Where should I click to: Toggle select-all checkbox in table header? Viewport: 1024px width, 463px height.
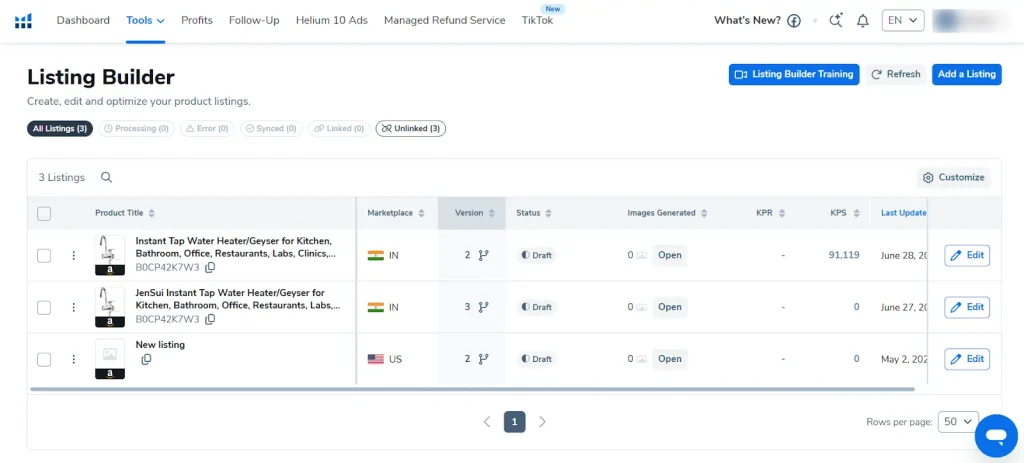click(x=44, y=213)
